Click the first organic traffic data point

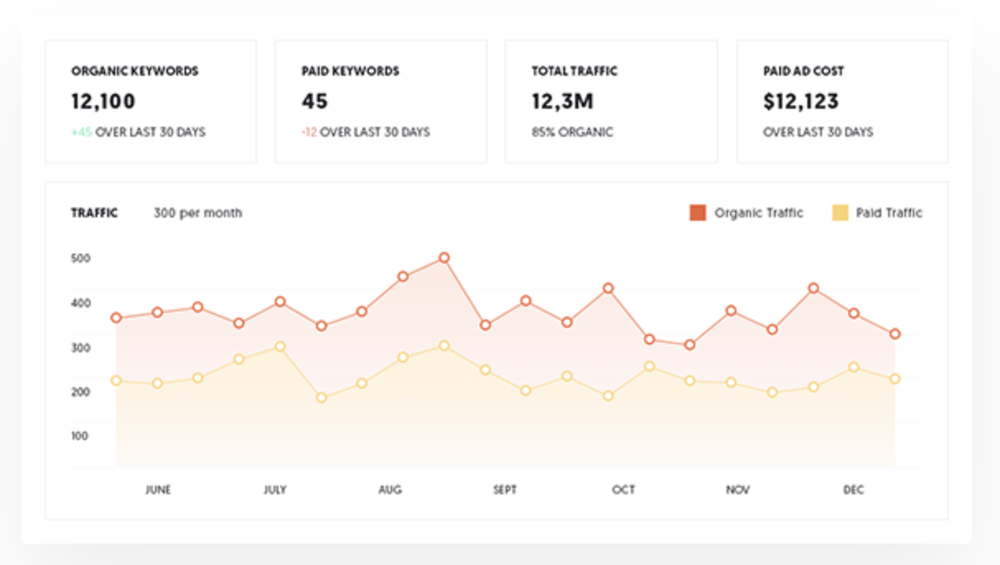(x=116, y=318)
